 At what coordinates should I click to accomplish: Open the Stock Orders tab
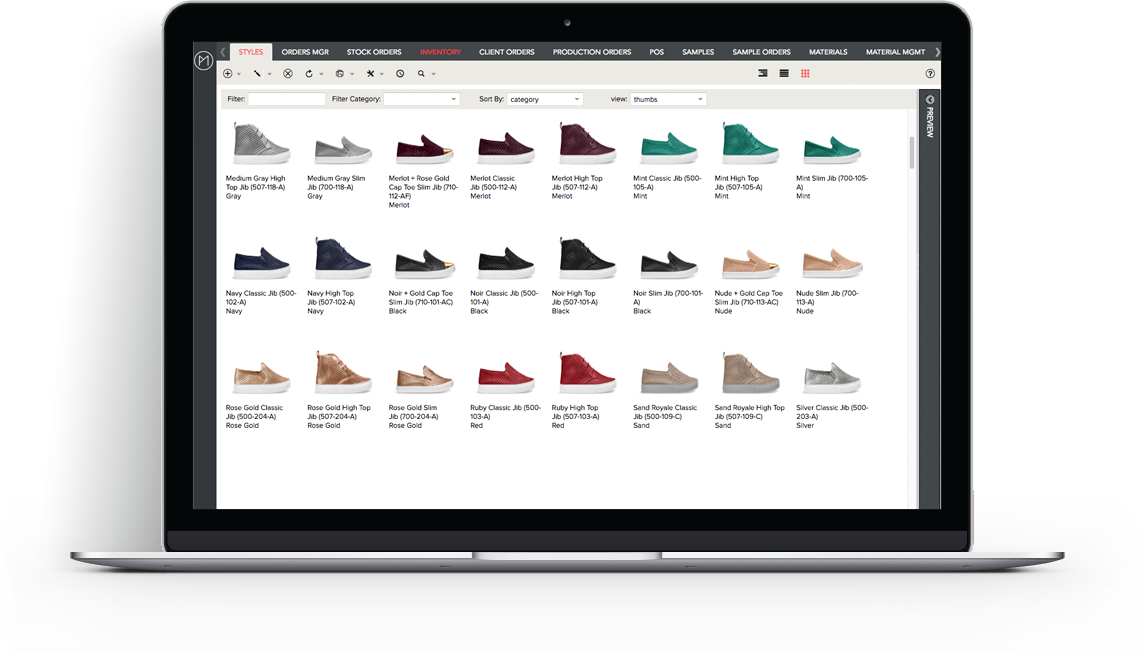click(374, 52)
